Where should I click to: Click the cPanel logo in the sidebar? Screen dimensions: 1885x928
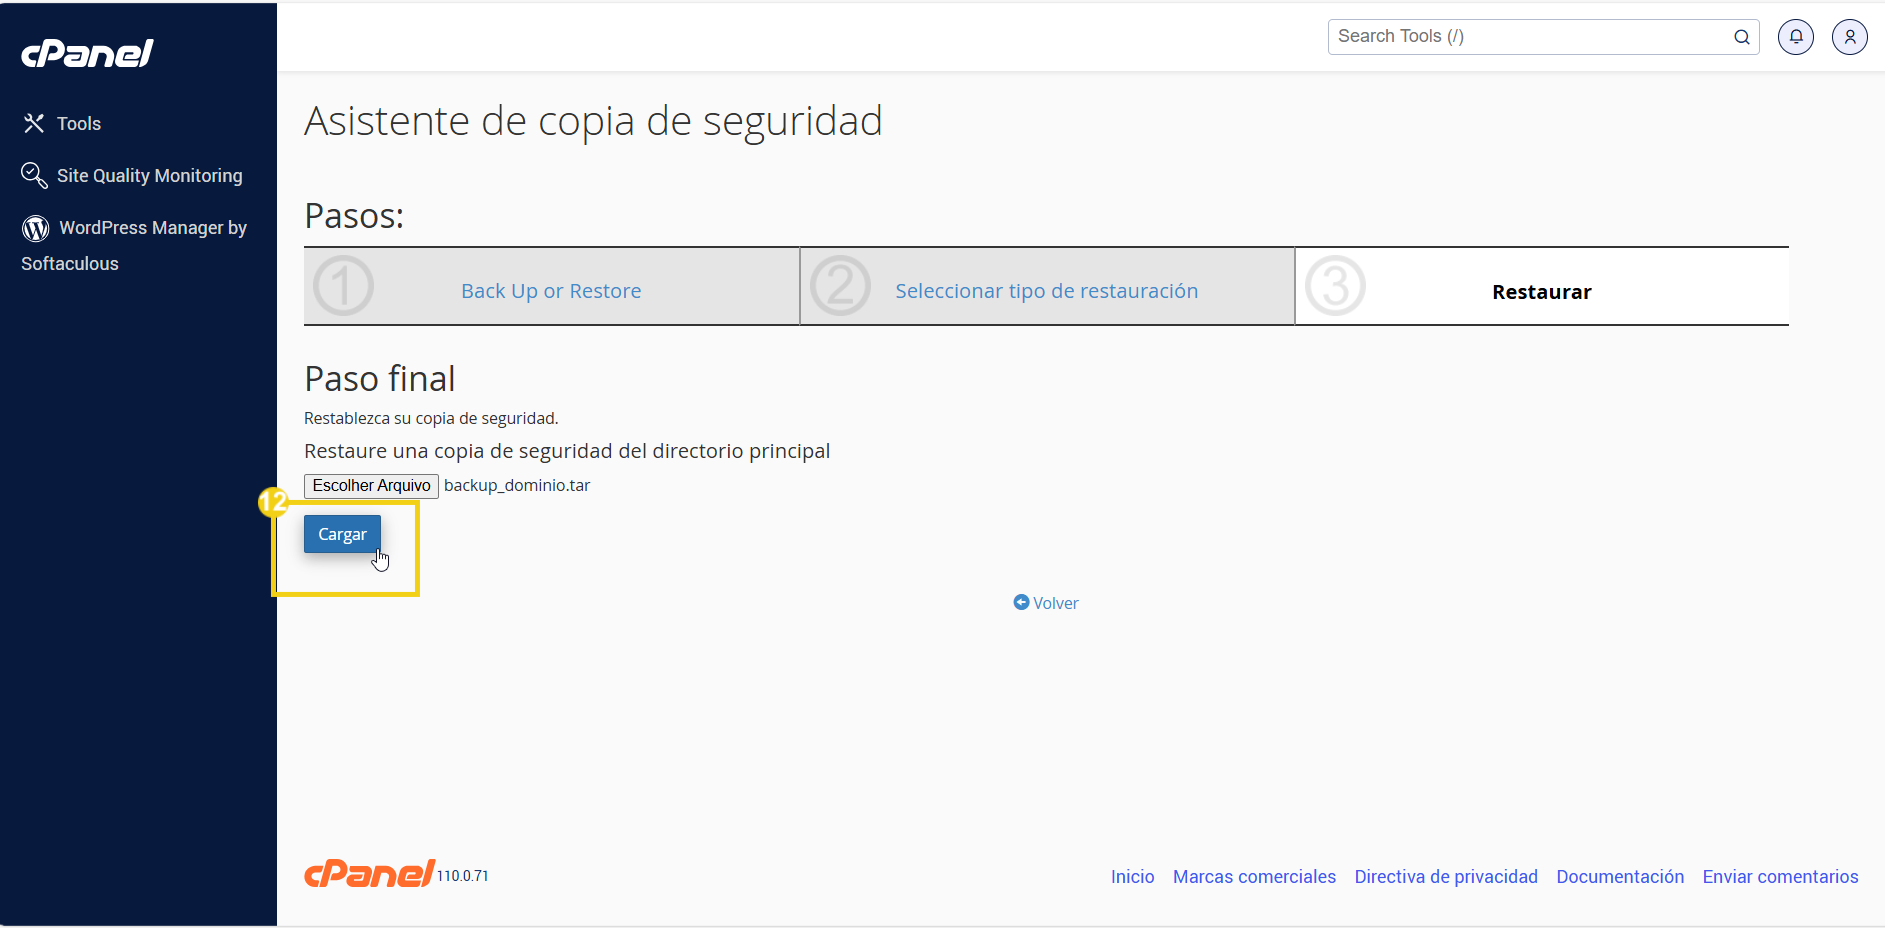pos(87,52)
